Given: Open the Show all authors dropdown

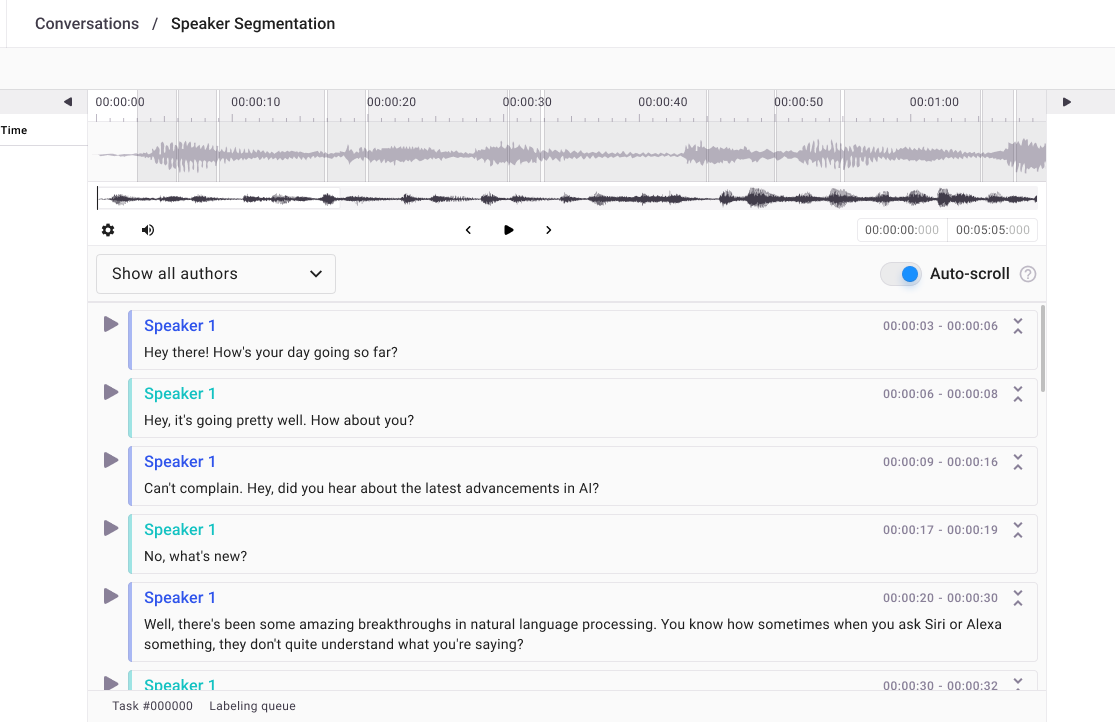Looking at the screenshot, I should click(x=215, y=273).
